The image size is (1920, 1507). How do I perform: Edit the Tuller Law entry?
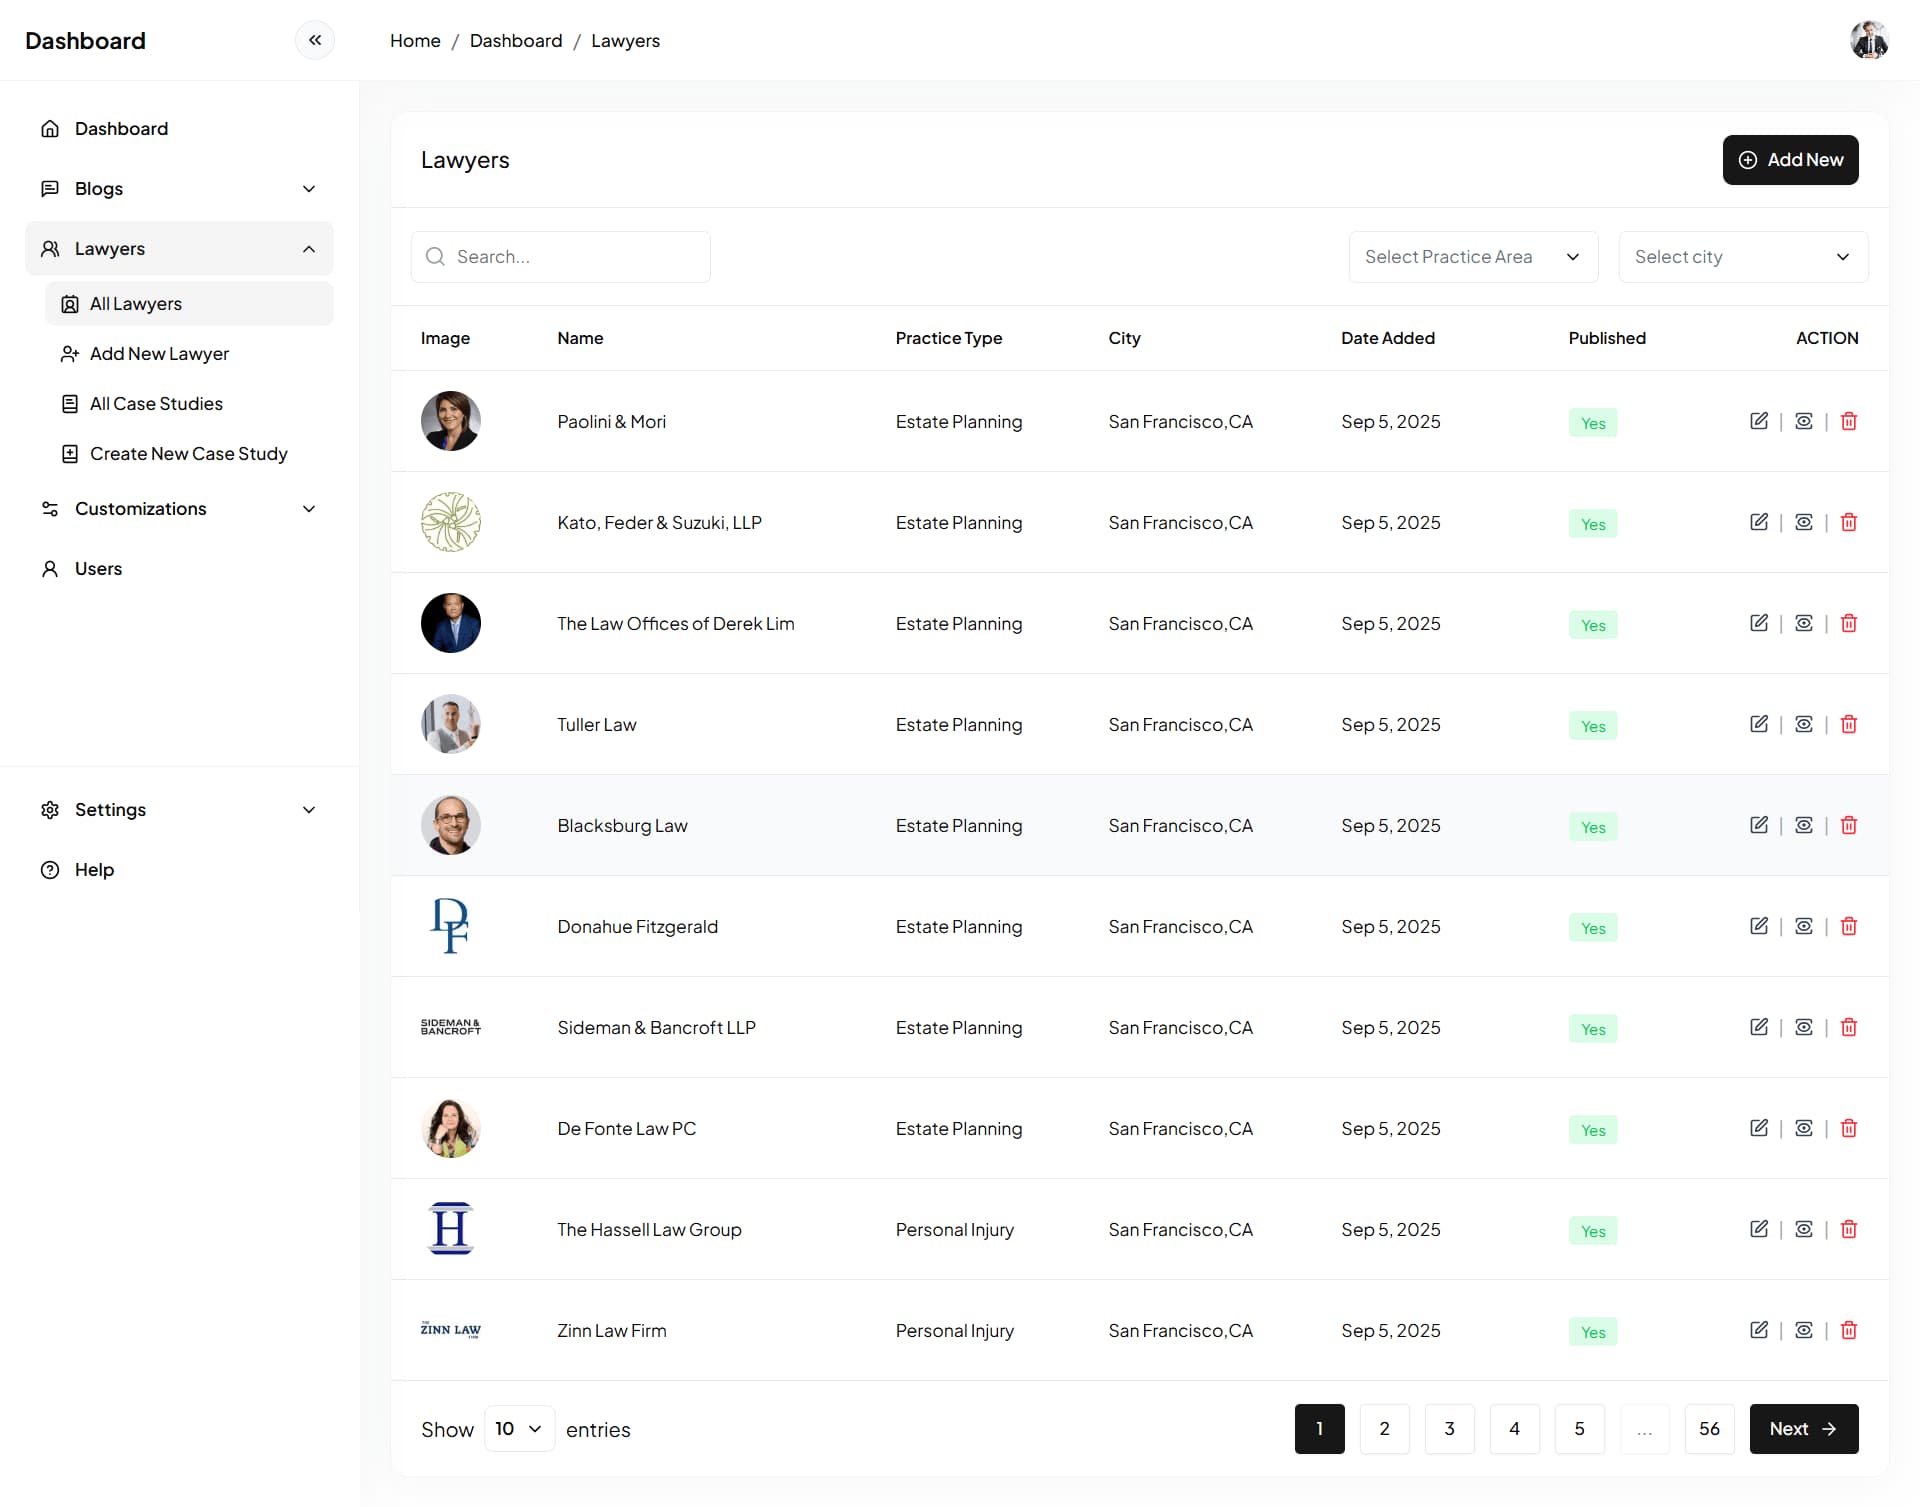pyautogui.click(x=1759, y=724)
